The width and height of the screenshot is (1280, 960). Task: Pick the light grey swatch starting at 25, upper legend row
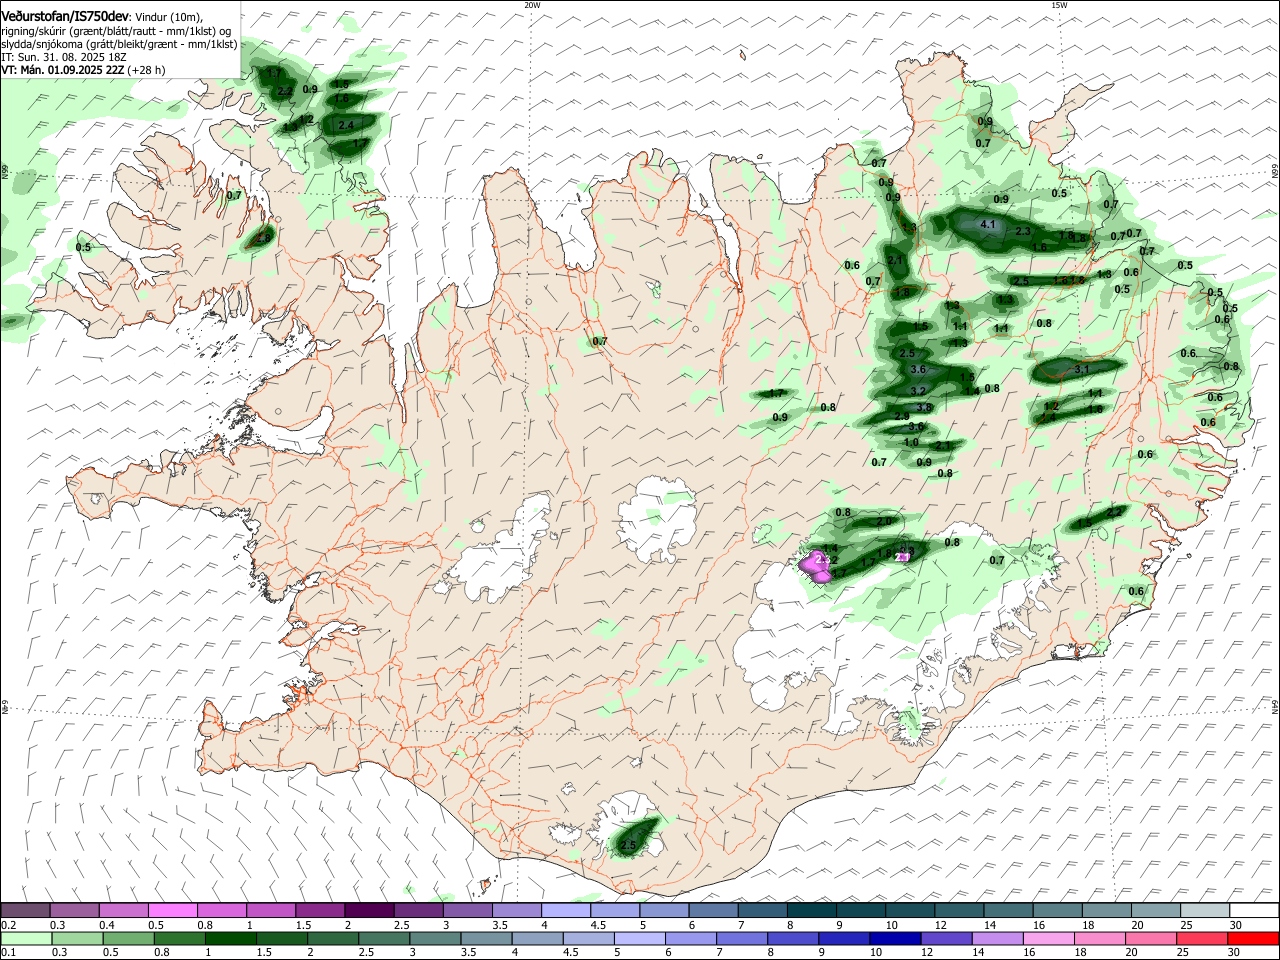coord(1205,910)
